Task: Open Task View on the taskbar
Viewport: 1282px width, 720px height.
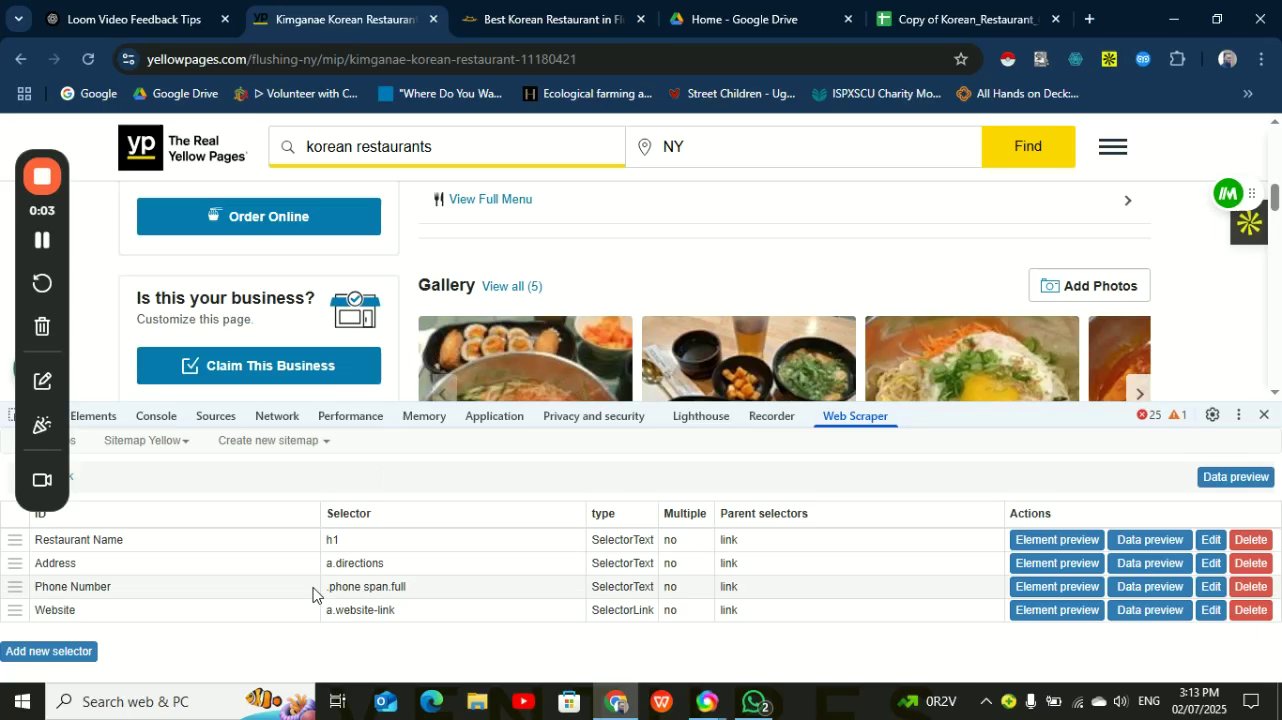Action: click(x=338, y=702)
